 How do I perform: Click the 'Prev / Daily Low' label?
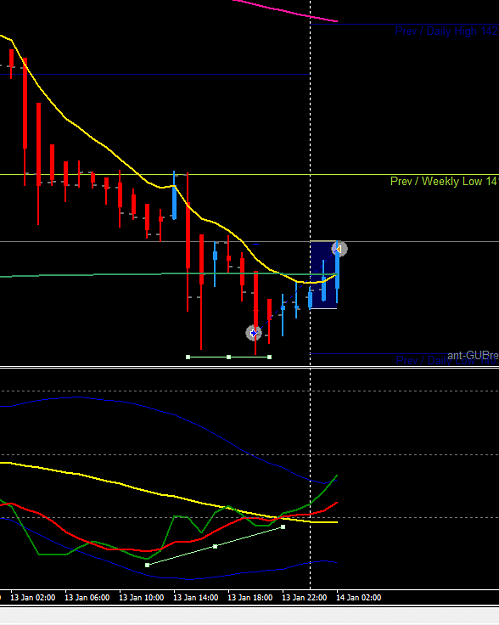point(446,361)
